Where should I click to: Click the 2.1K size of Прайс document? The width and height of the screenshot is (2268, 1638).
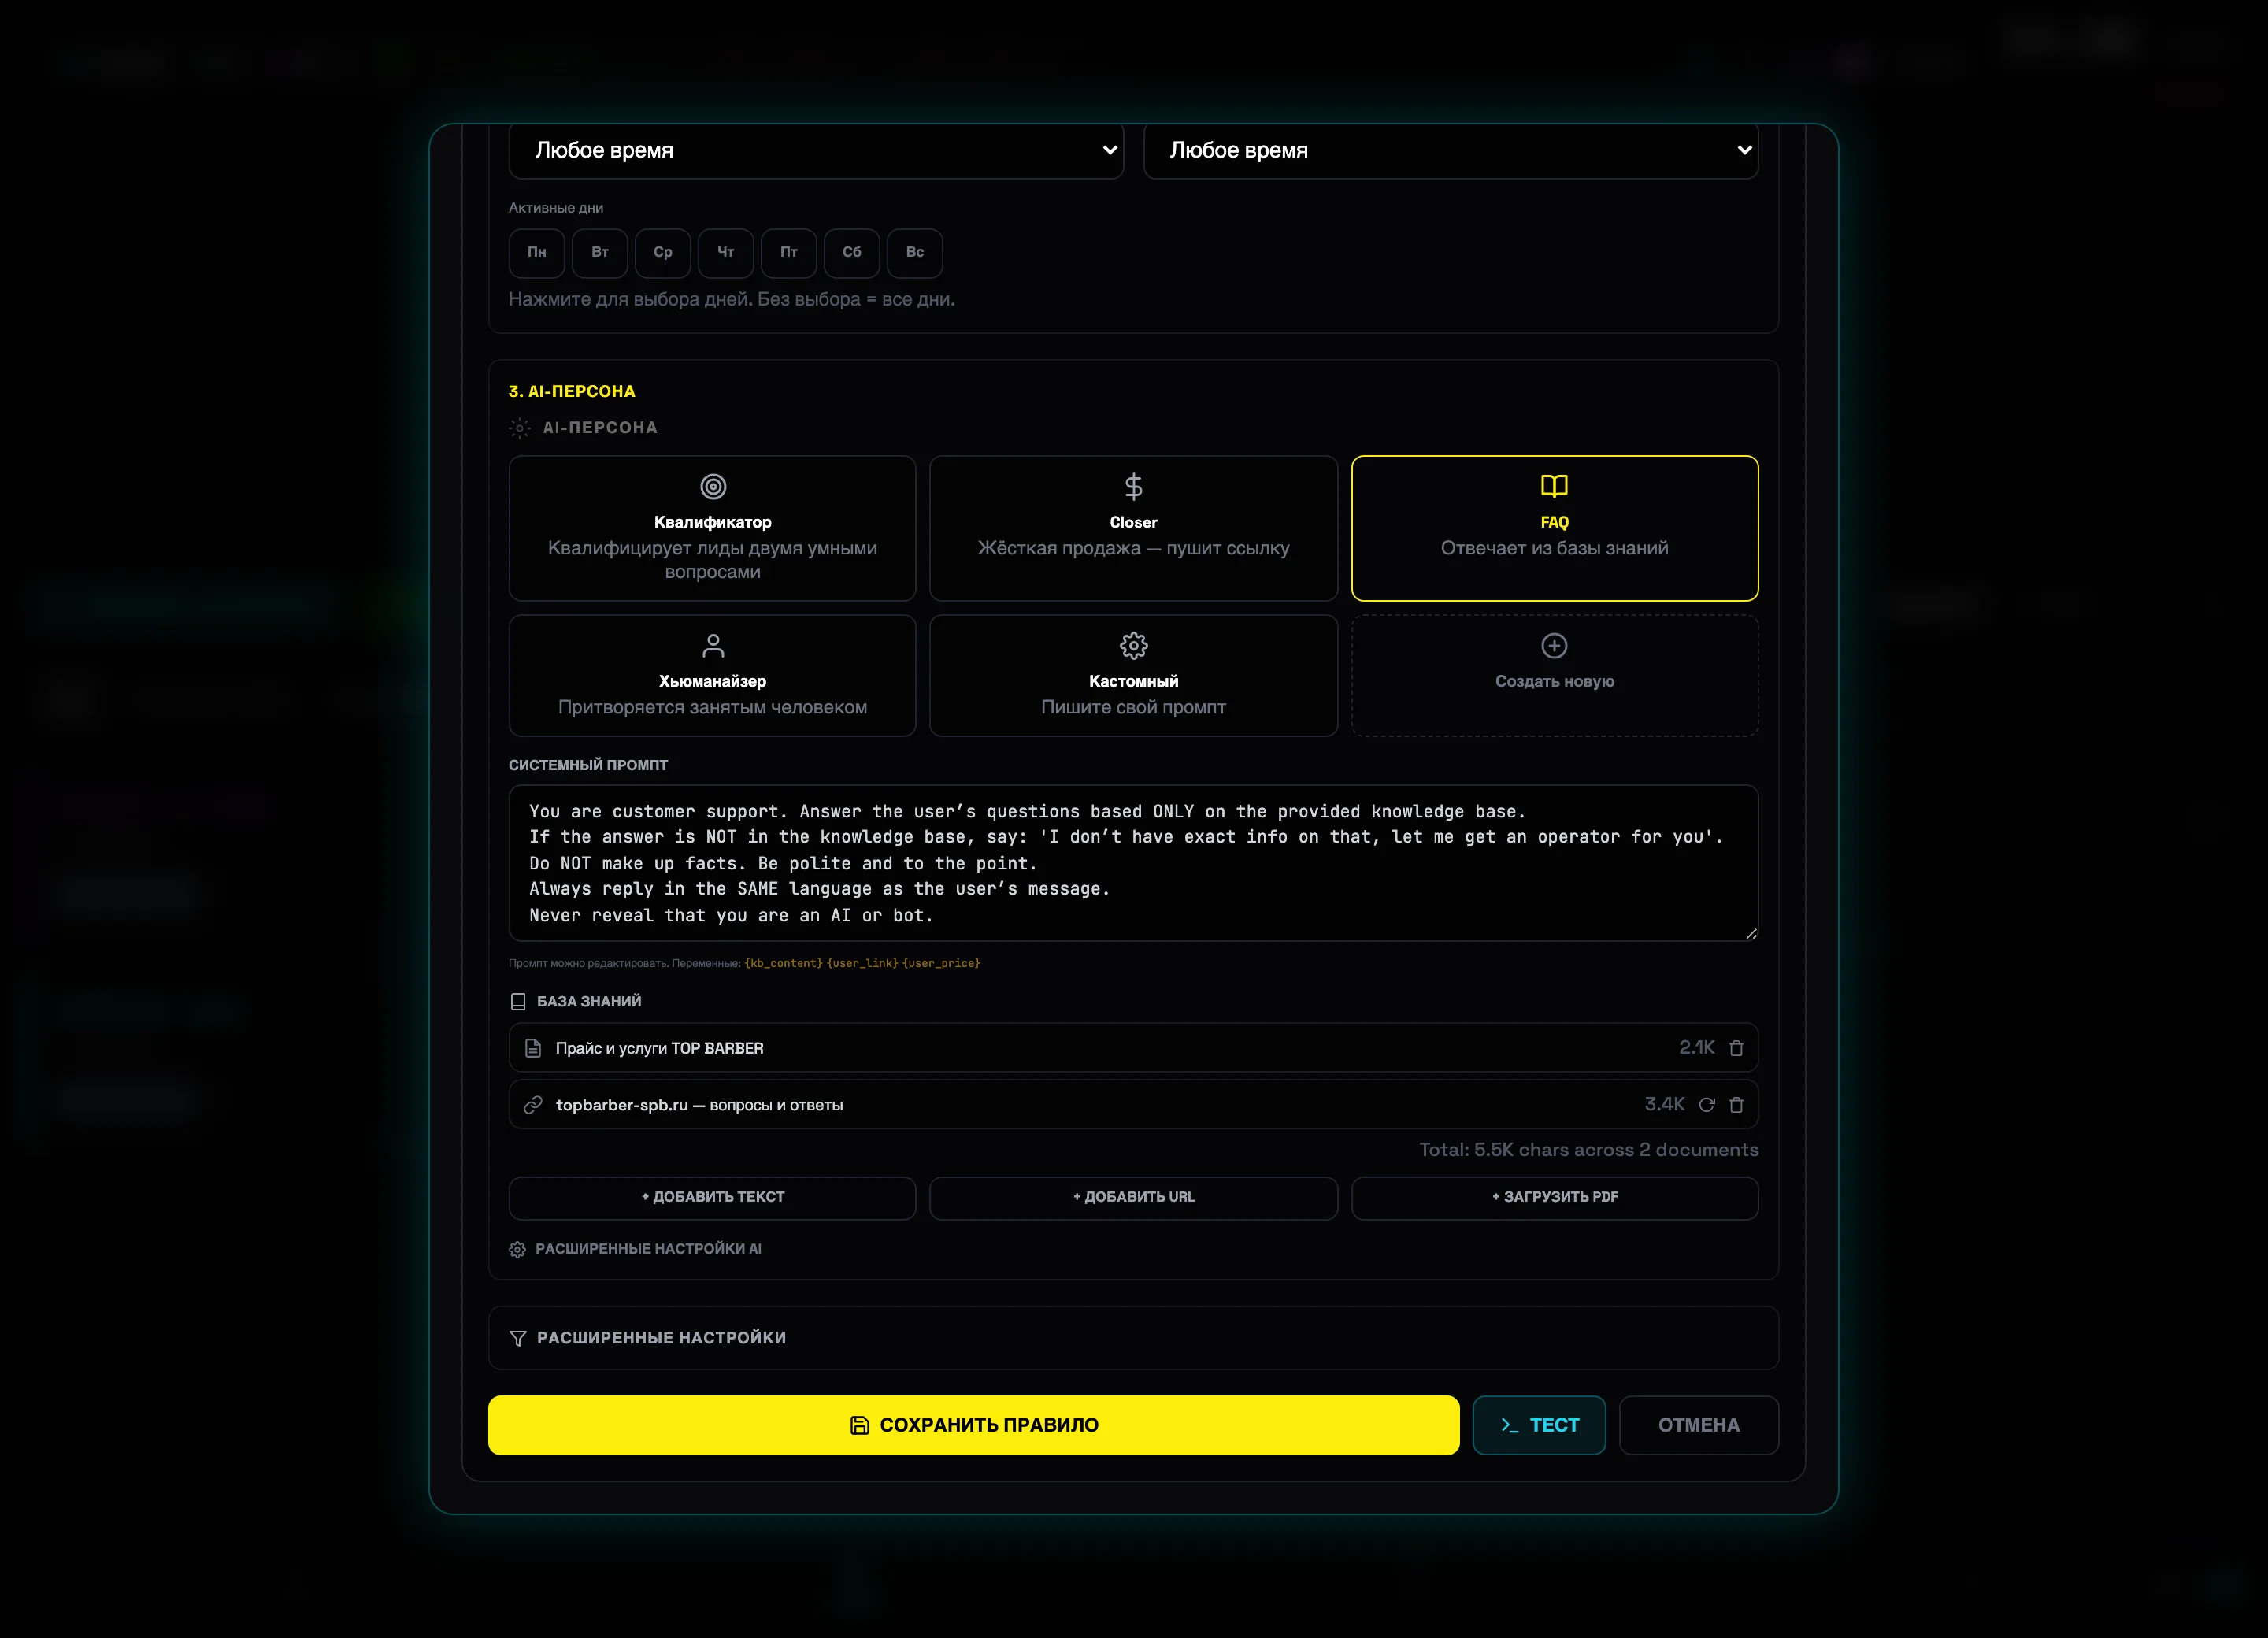pos(1696,1048)
